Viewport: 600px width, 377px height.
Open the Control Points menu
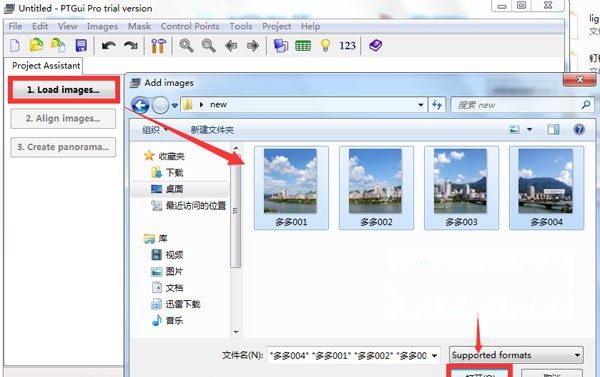pos(190,26)
